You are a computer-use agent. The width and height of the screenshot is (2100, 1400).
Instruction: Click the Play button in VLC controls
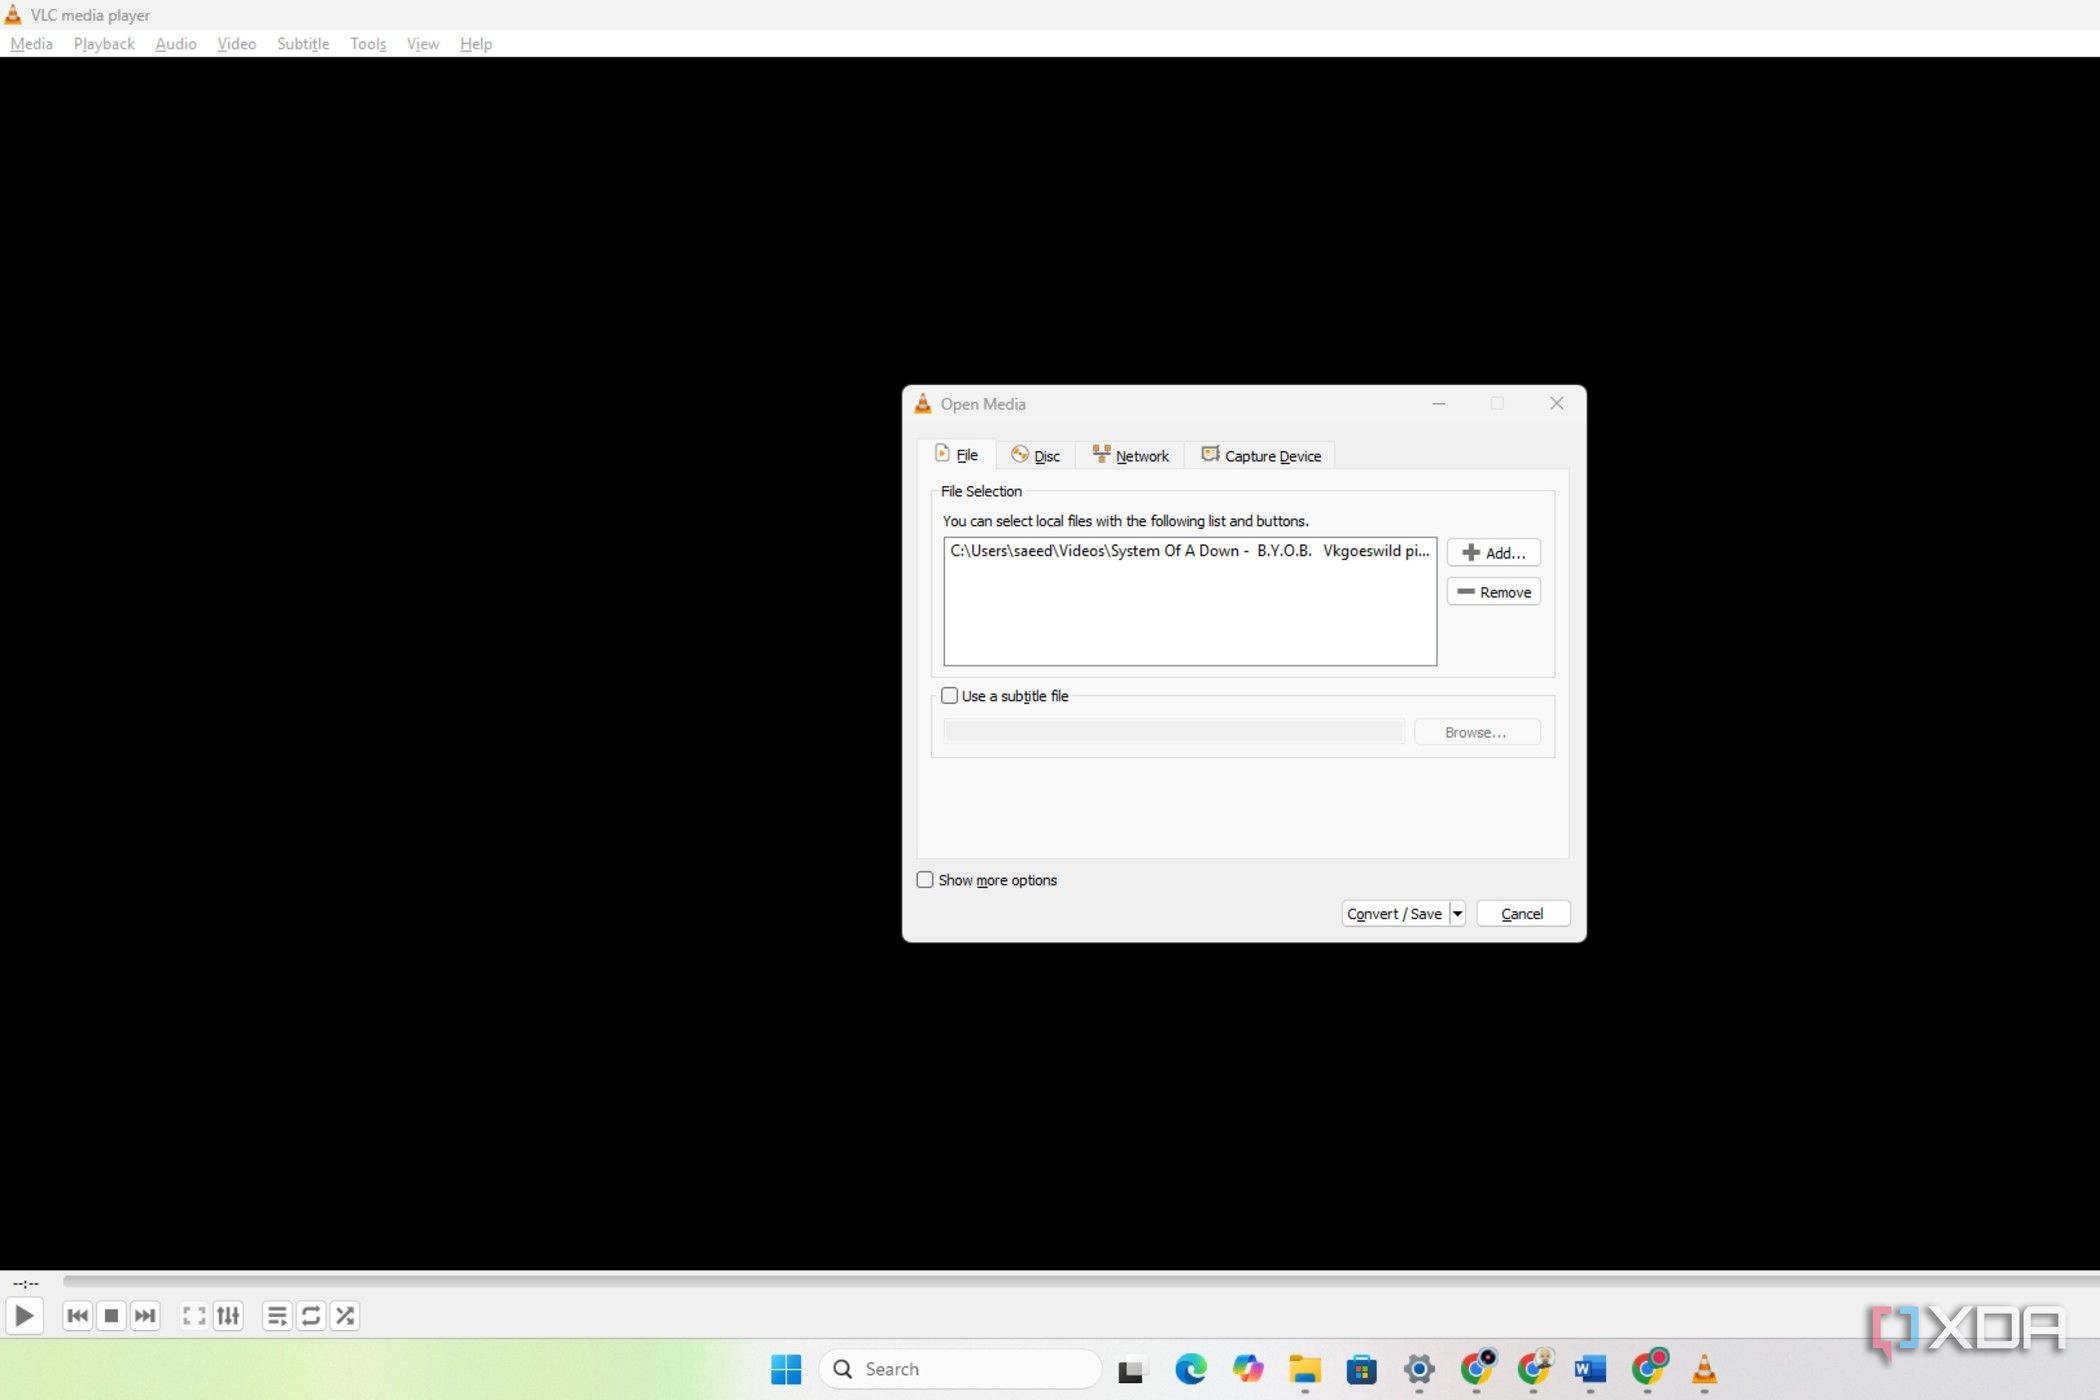click(x=25, y=1316)
